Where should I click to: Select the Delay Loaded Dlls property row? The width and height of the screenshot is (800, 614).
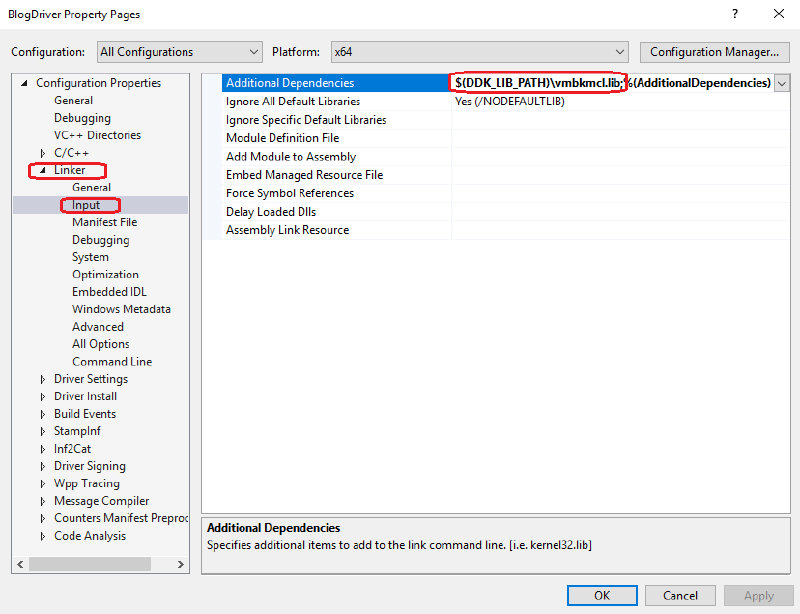pos(274,212)
